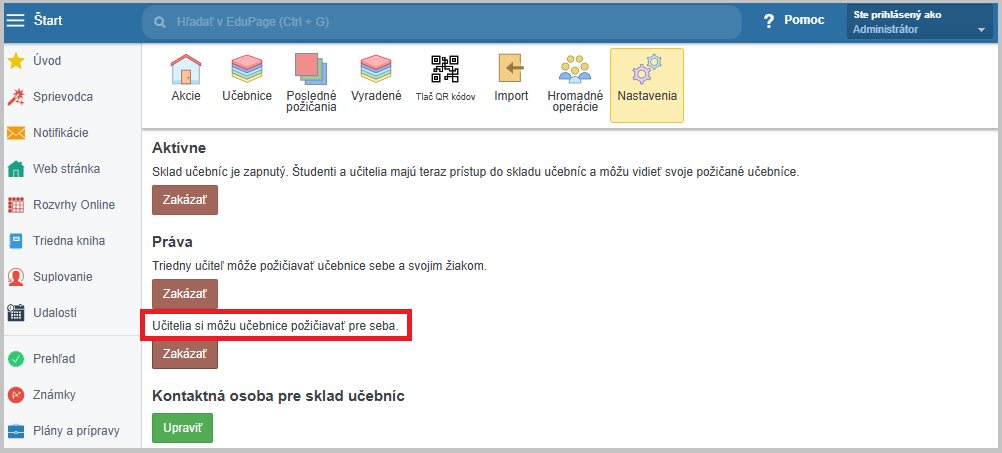
Task: Open Známky red icon
Action: tap(15, 395)
